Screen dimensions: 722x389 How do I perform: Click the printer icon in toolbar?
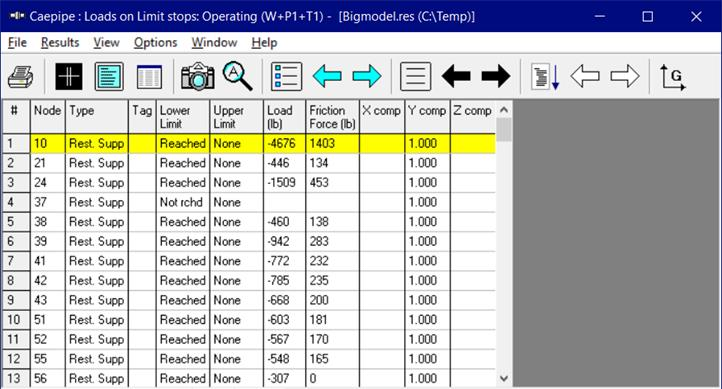(21, 76)
